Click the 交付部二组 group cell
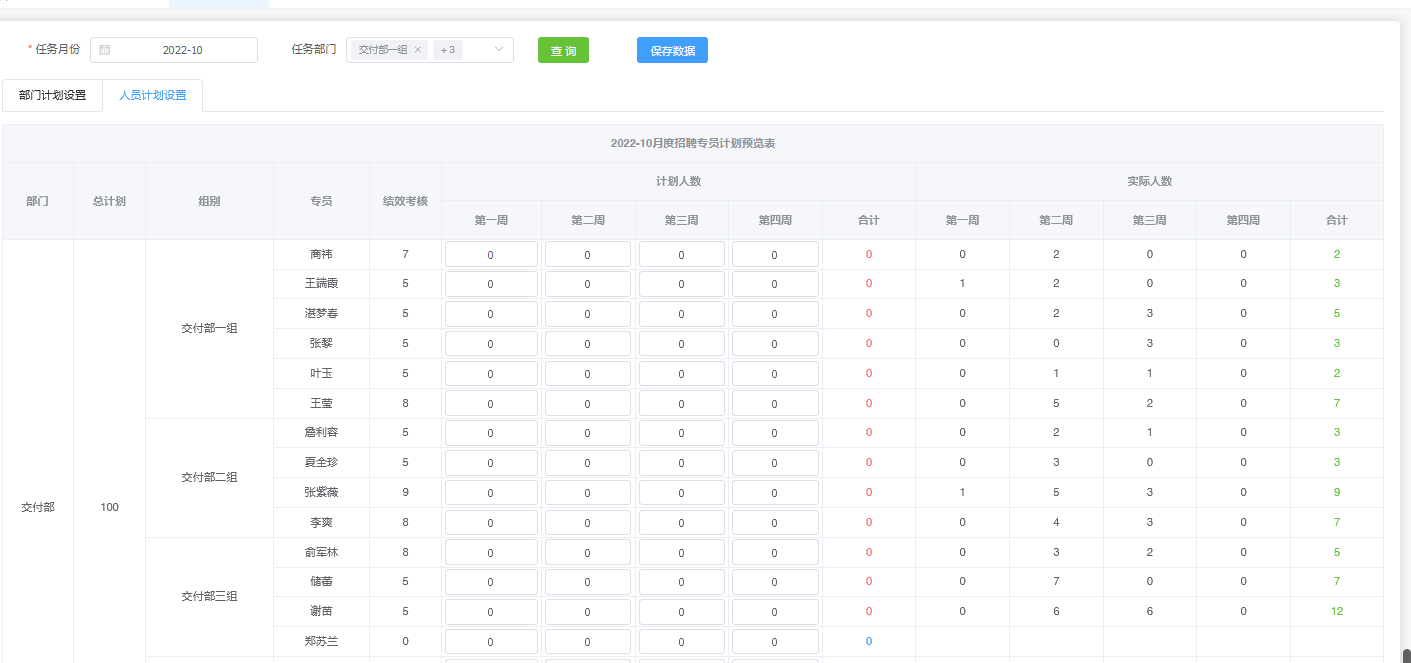Image resolution: width=1411 pixels, height=663 pixels. [209, 478]
